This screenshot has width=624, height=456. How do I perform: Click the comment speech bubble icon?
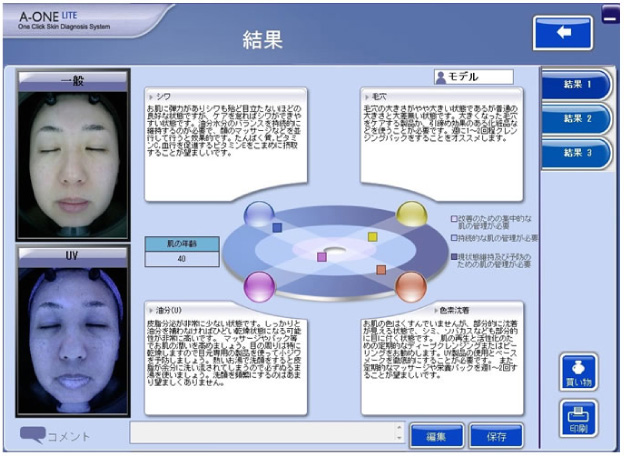[x=33, y=435]
